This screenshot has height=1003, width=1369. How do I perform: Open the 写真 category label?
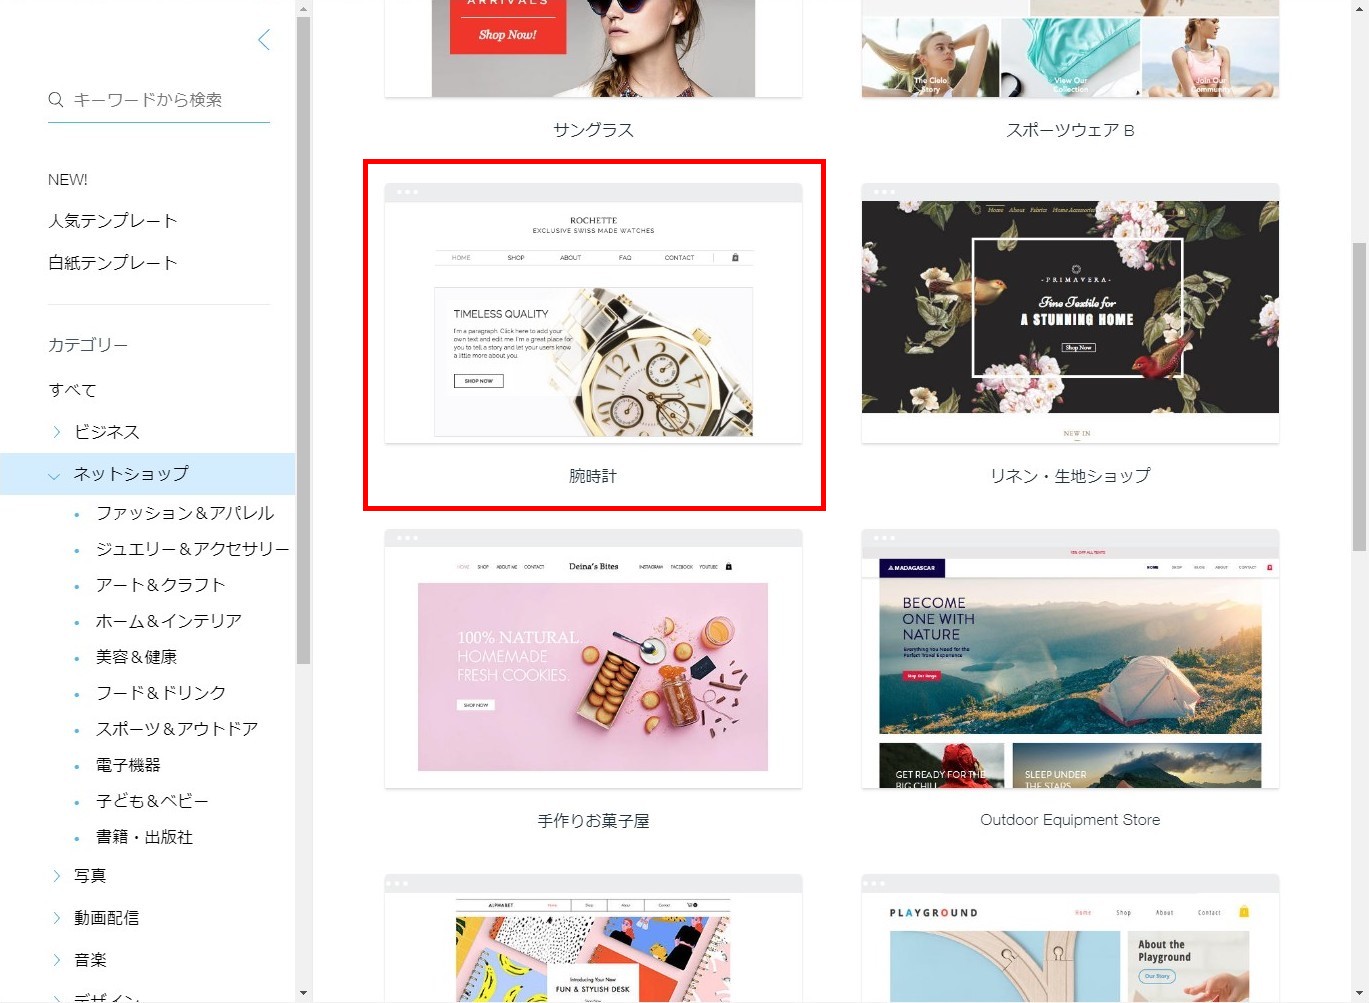click(90, 876)
